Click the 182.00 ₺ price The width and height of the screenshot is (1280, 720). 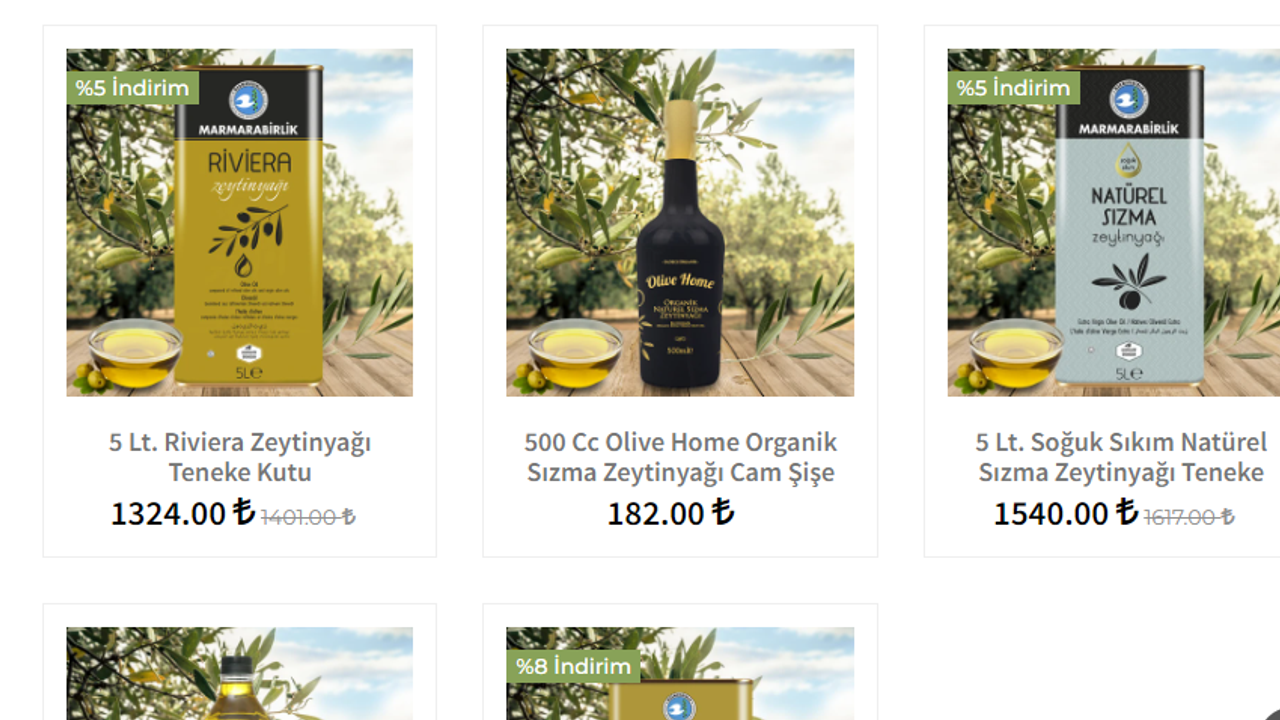pyautogui.click(x=671, y=513)
